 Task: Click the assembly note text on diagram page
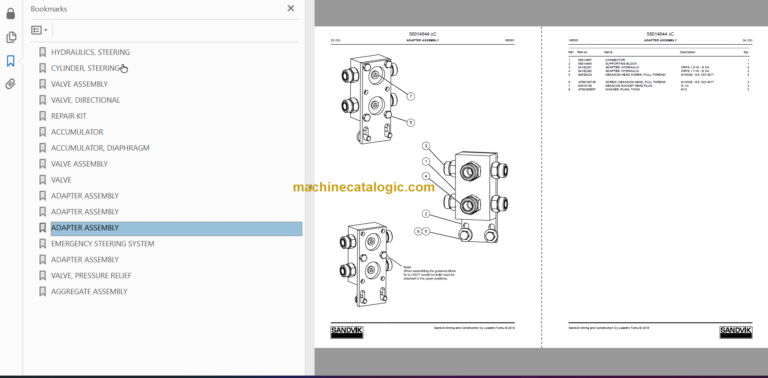[x=429, y=272]
